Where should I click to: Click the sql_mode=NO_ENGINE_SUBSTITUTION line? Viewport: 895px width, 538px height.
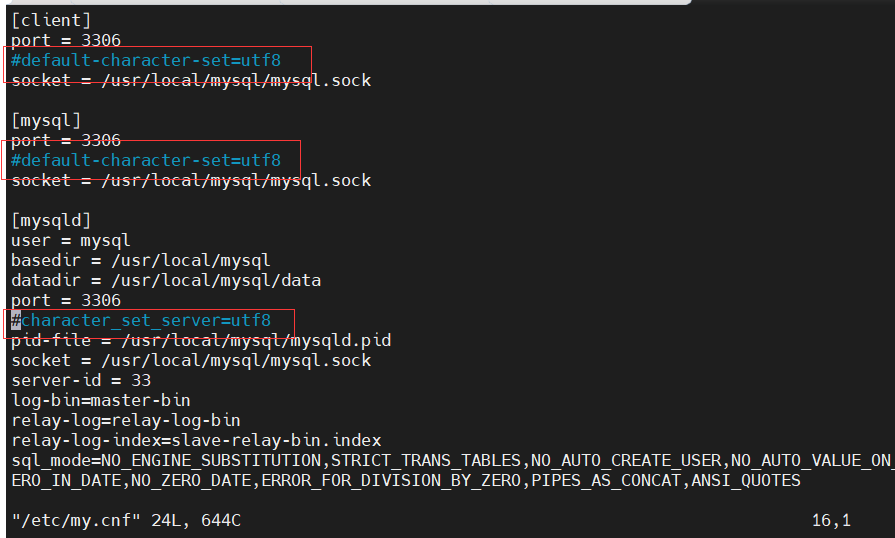(x=452, y=460)
